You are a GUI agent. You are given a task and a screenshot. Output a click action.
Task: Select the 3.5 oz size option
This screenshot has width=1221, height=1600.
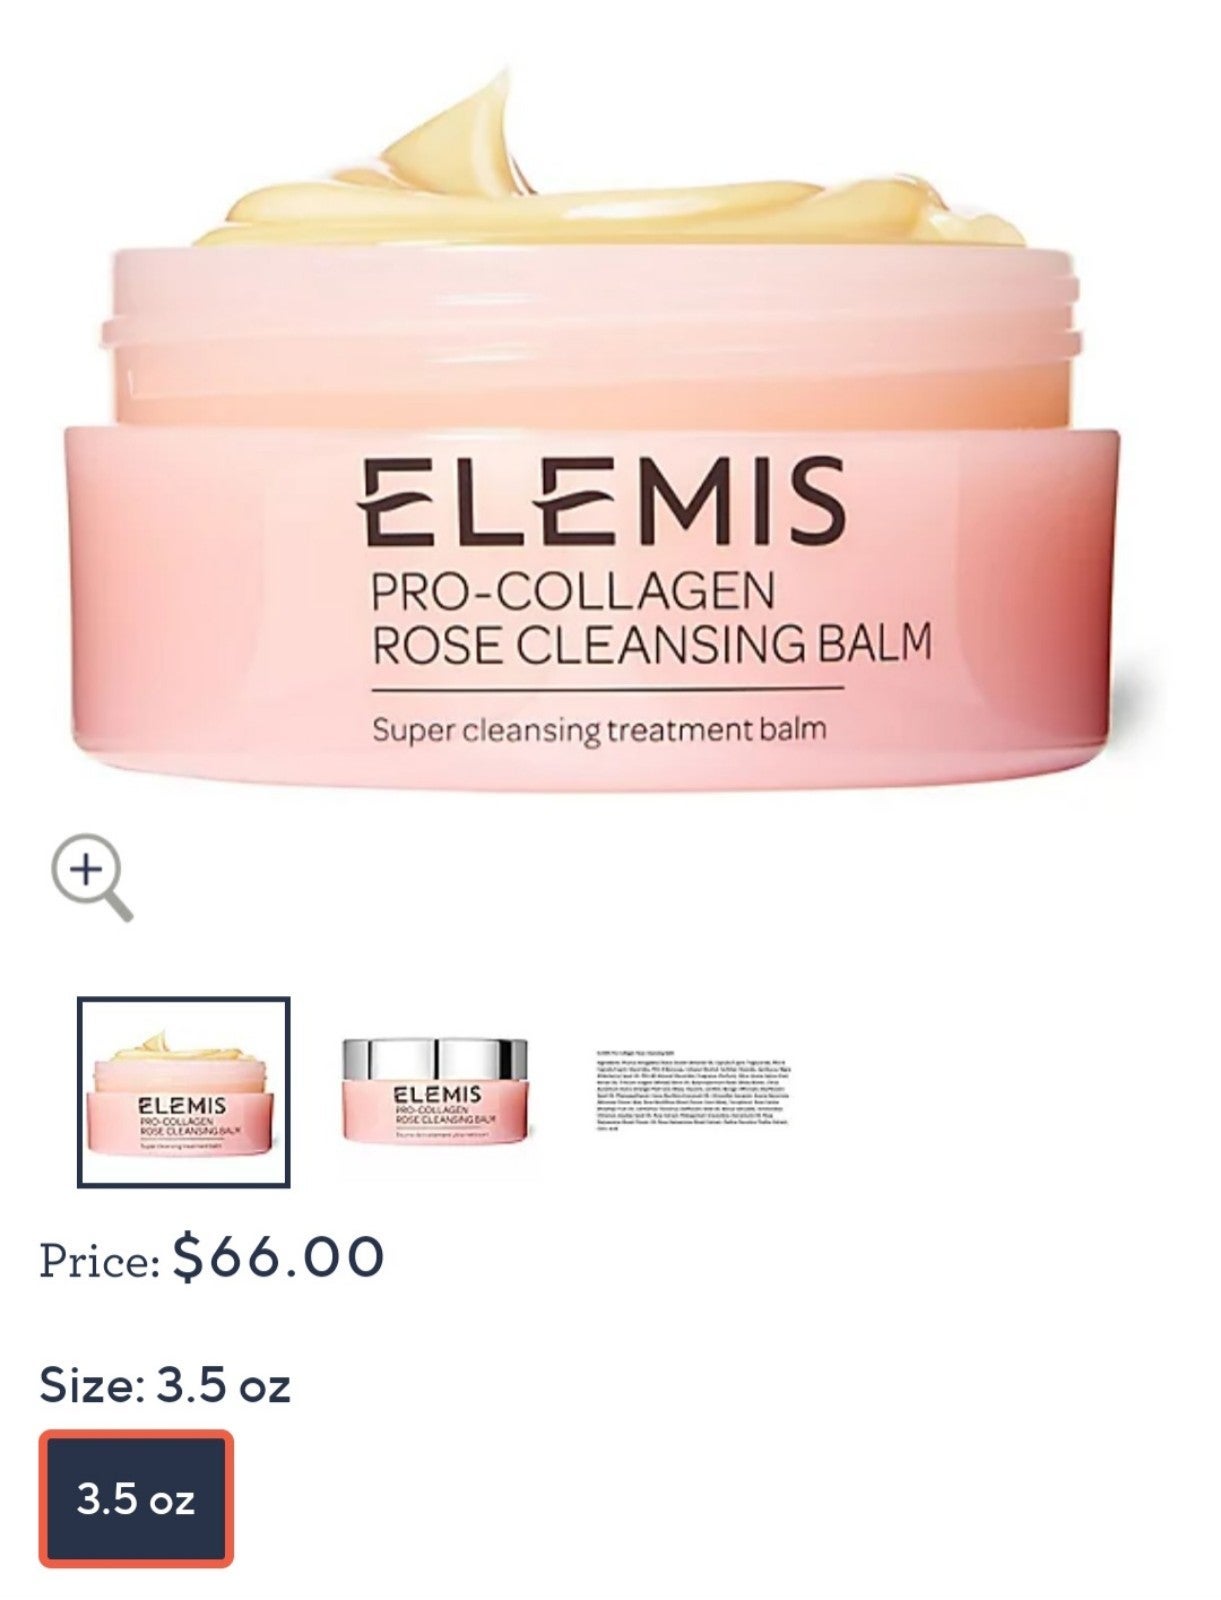136,1498
